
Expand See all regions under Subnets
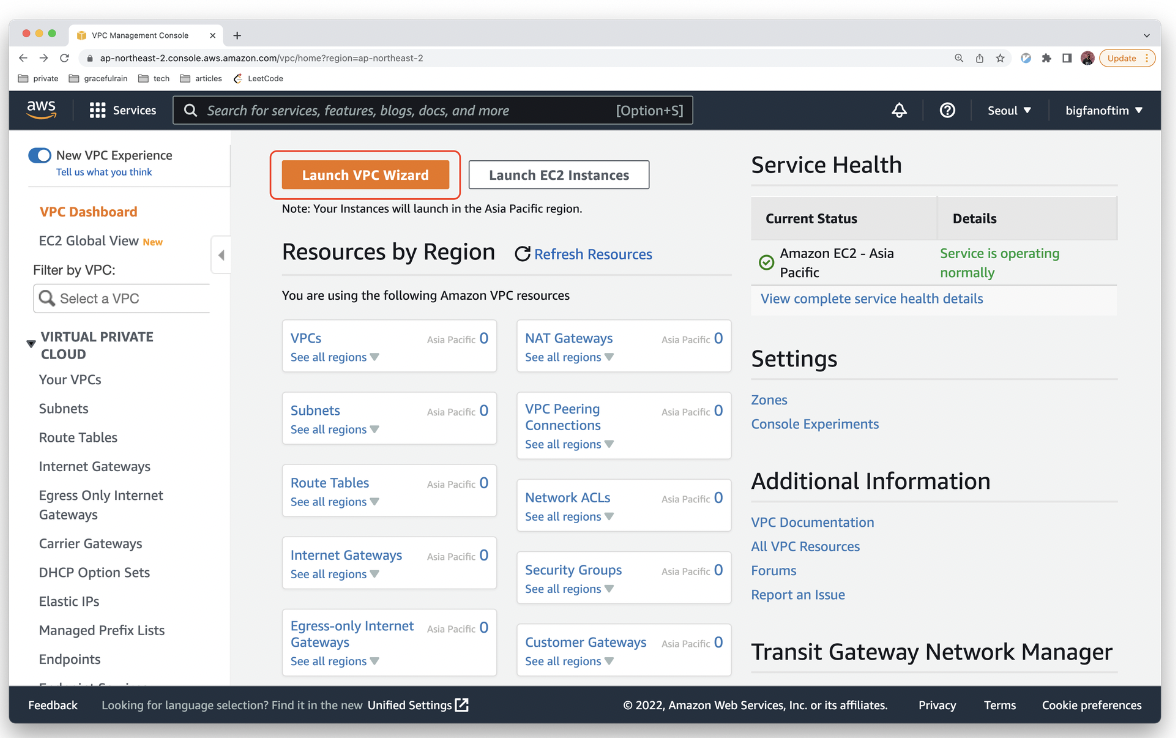(x=334, y=429)
